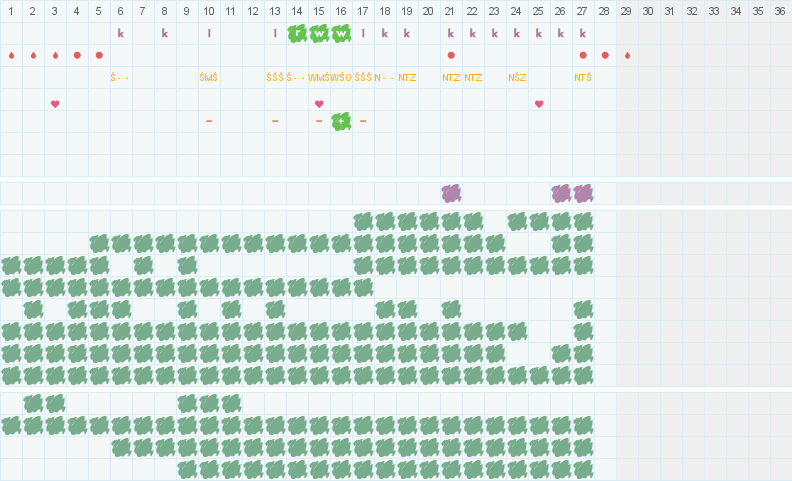
Task: Click the red dot on day 5
Action: pos(99,55)
